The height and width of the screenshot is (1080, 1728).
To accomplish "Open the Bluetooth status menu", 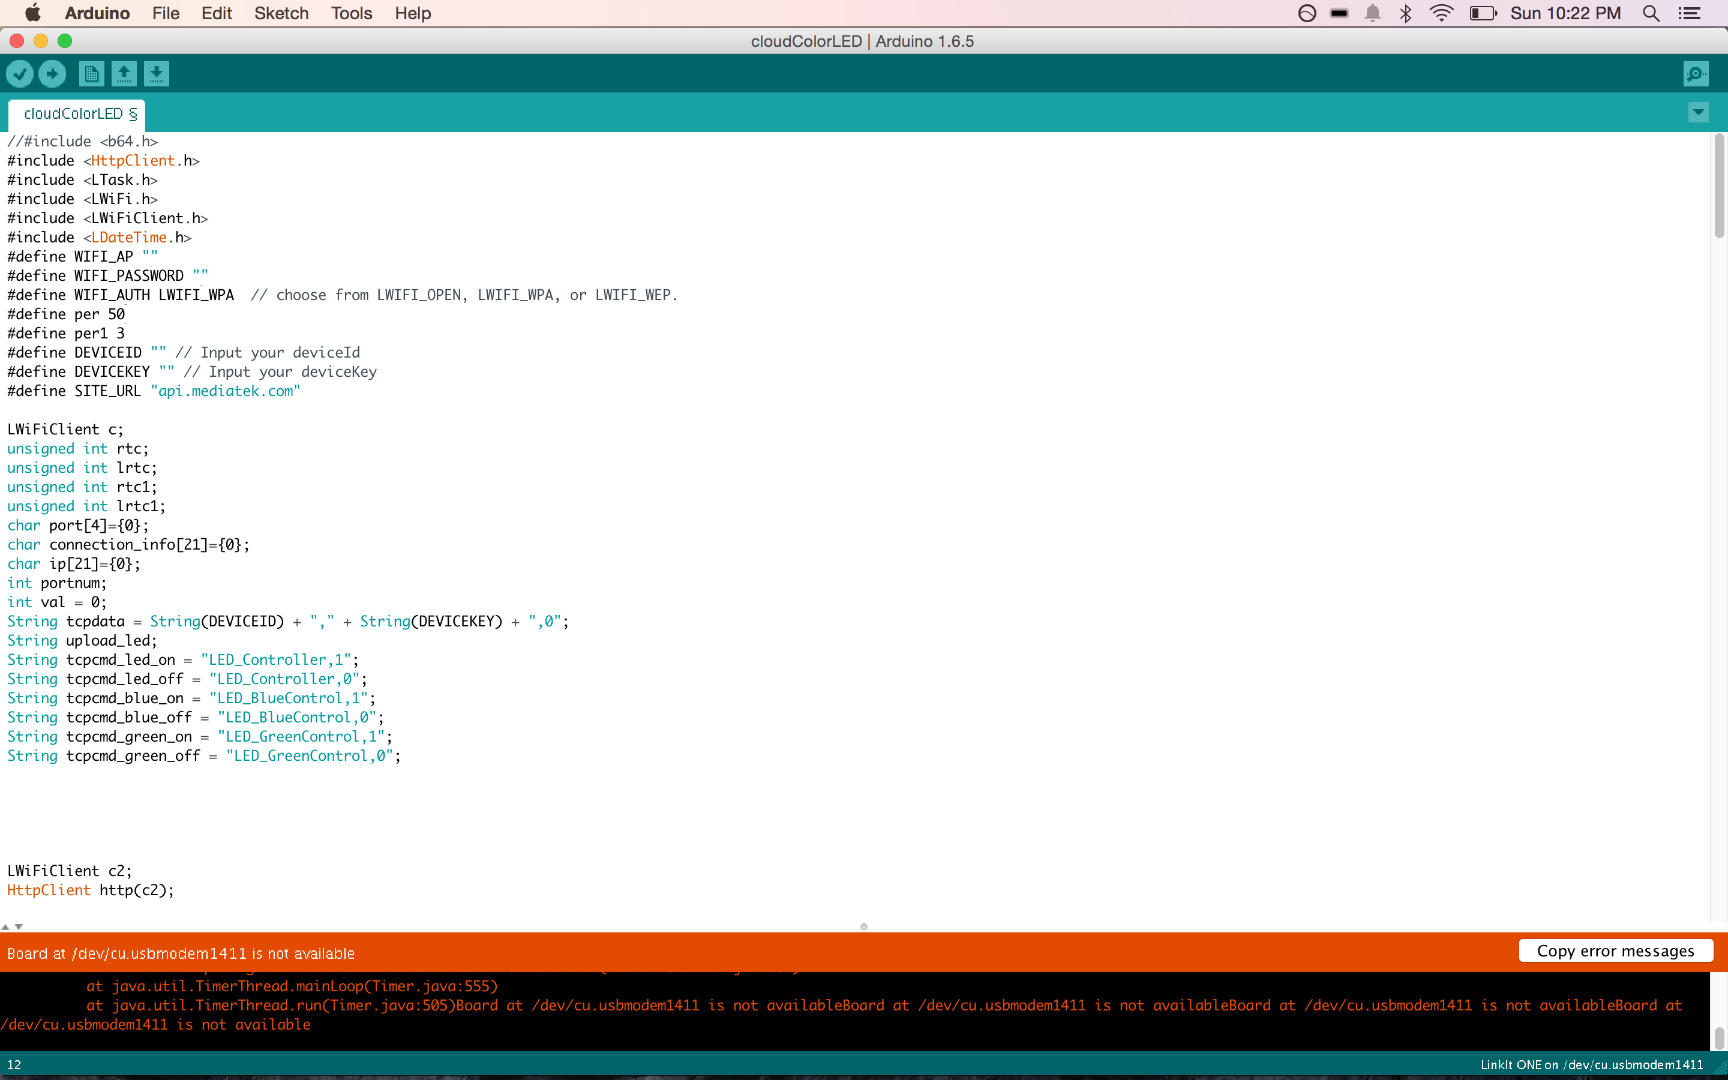I will [x=1406, y=13].
